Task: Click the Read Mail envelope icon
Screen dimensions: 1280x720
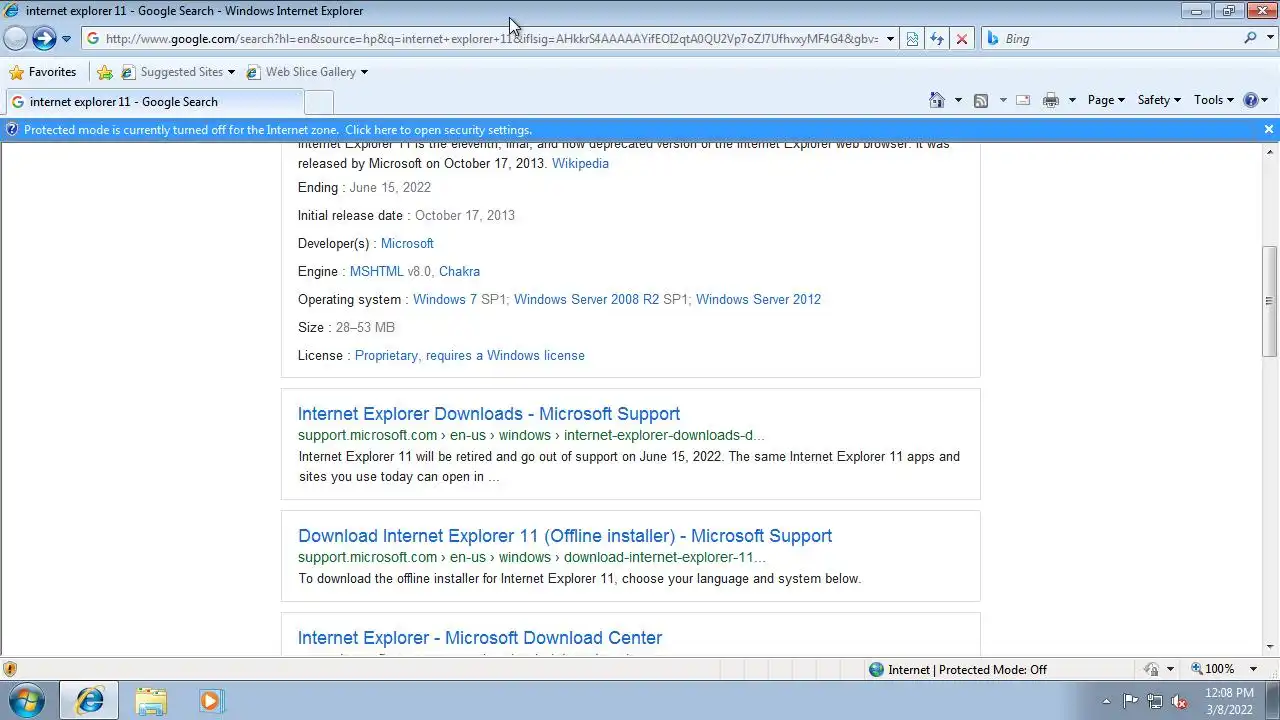Action: tap(1023, 100)
